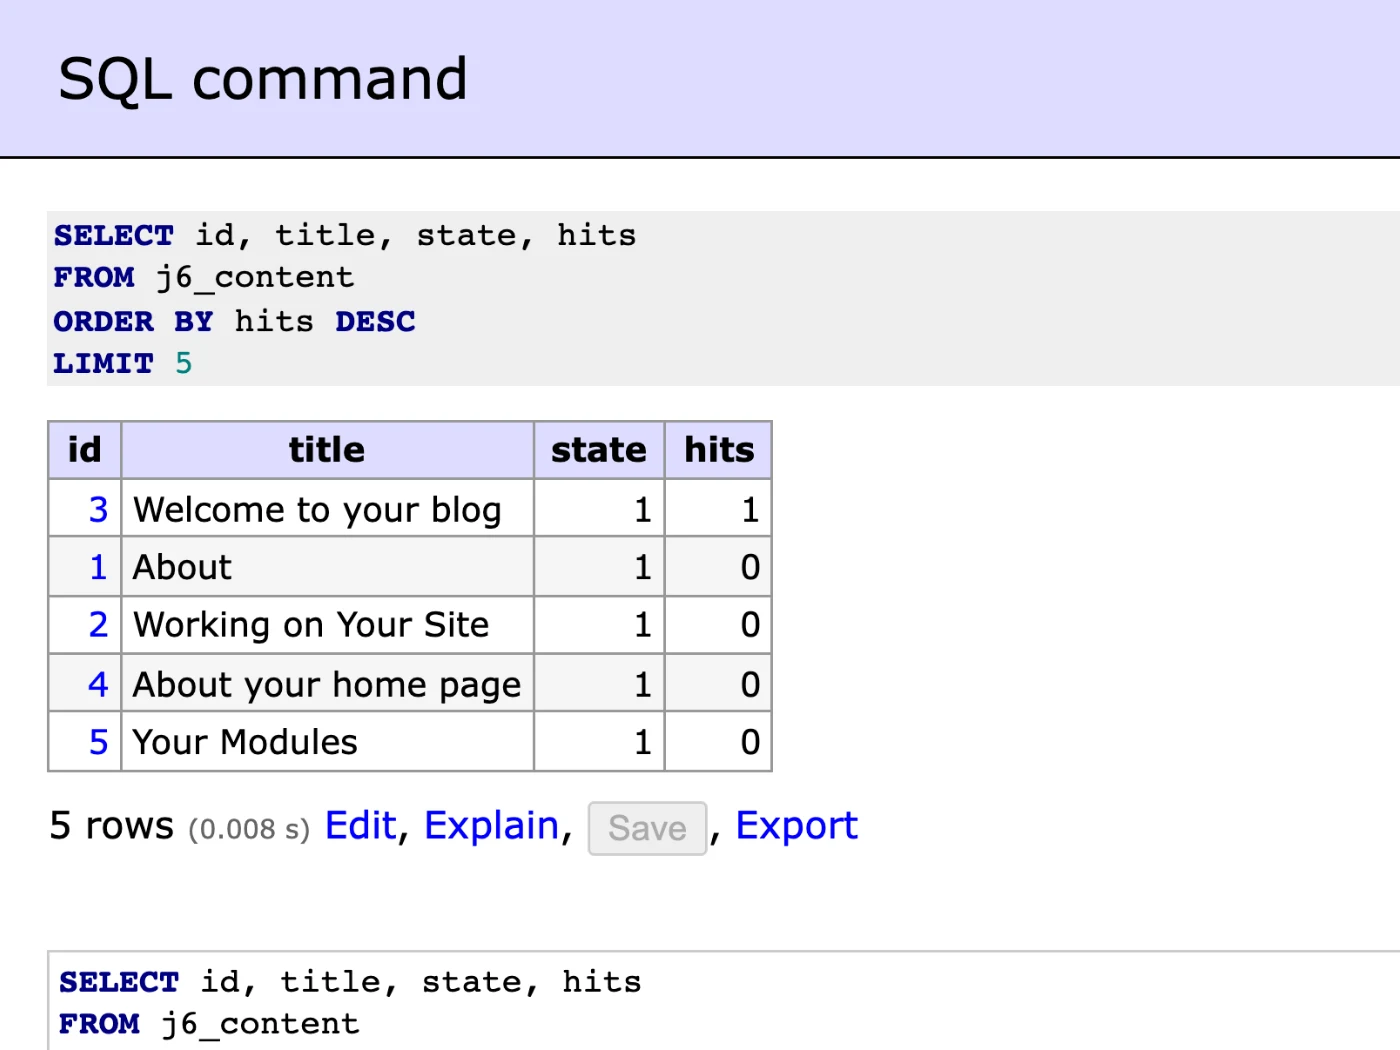This screenshot has width=1400, height=1050.
Task: Click the state value in the 'Working on Your Site' row
Action: tap(599, 625)
